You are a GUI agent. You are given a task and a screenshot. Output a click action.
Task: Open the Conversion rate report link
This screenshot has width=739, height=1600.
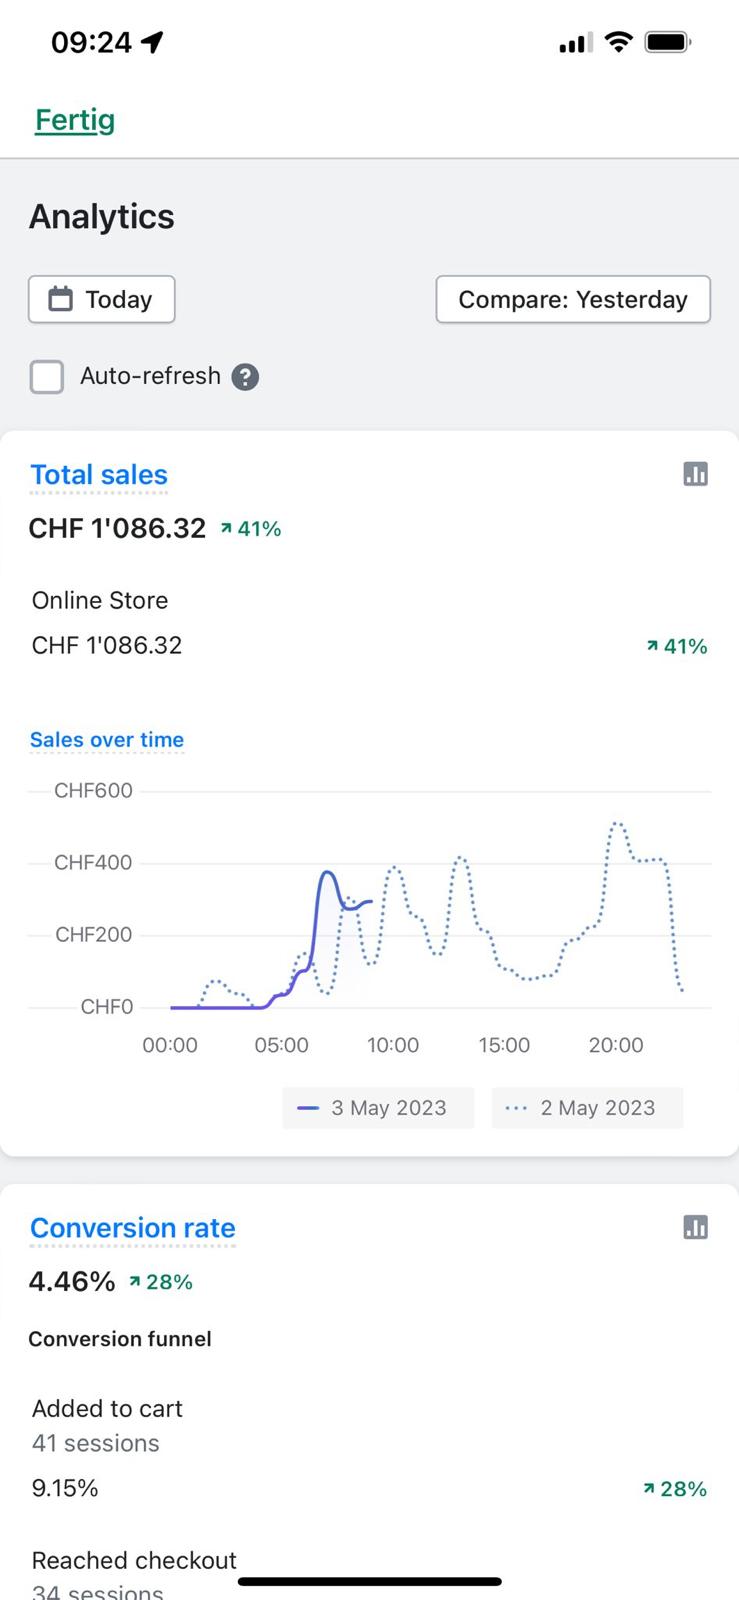coord(133,1228)
